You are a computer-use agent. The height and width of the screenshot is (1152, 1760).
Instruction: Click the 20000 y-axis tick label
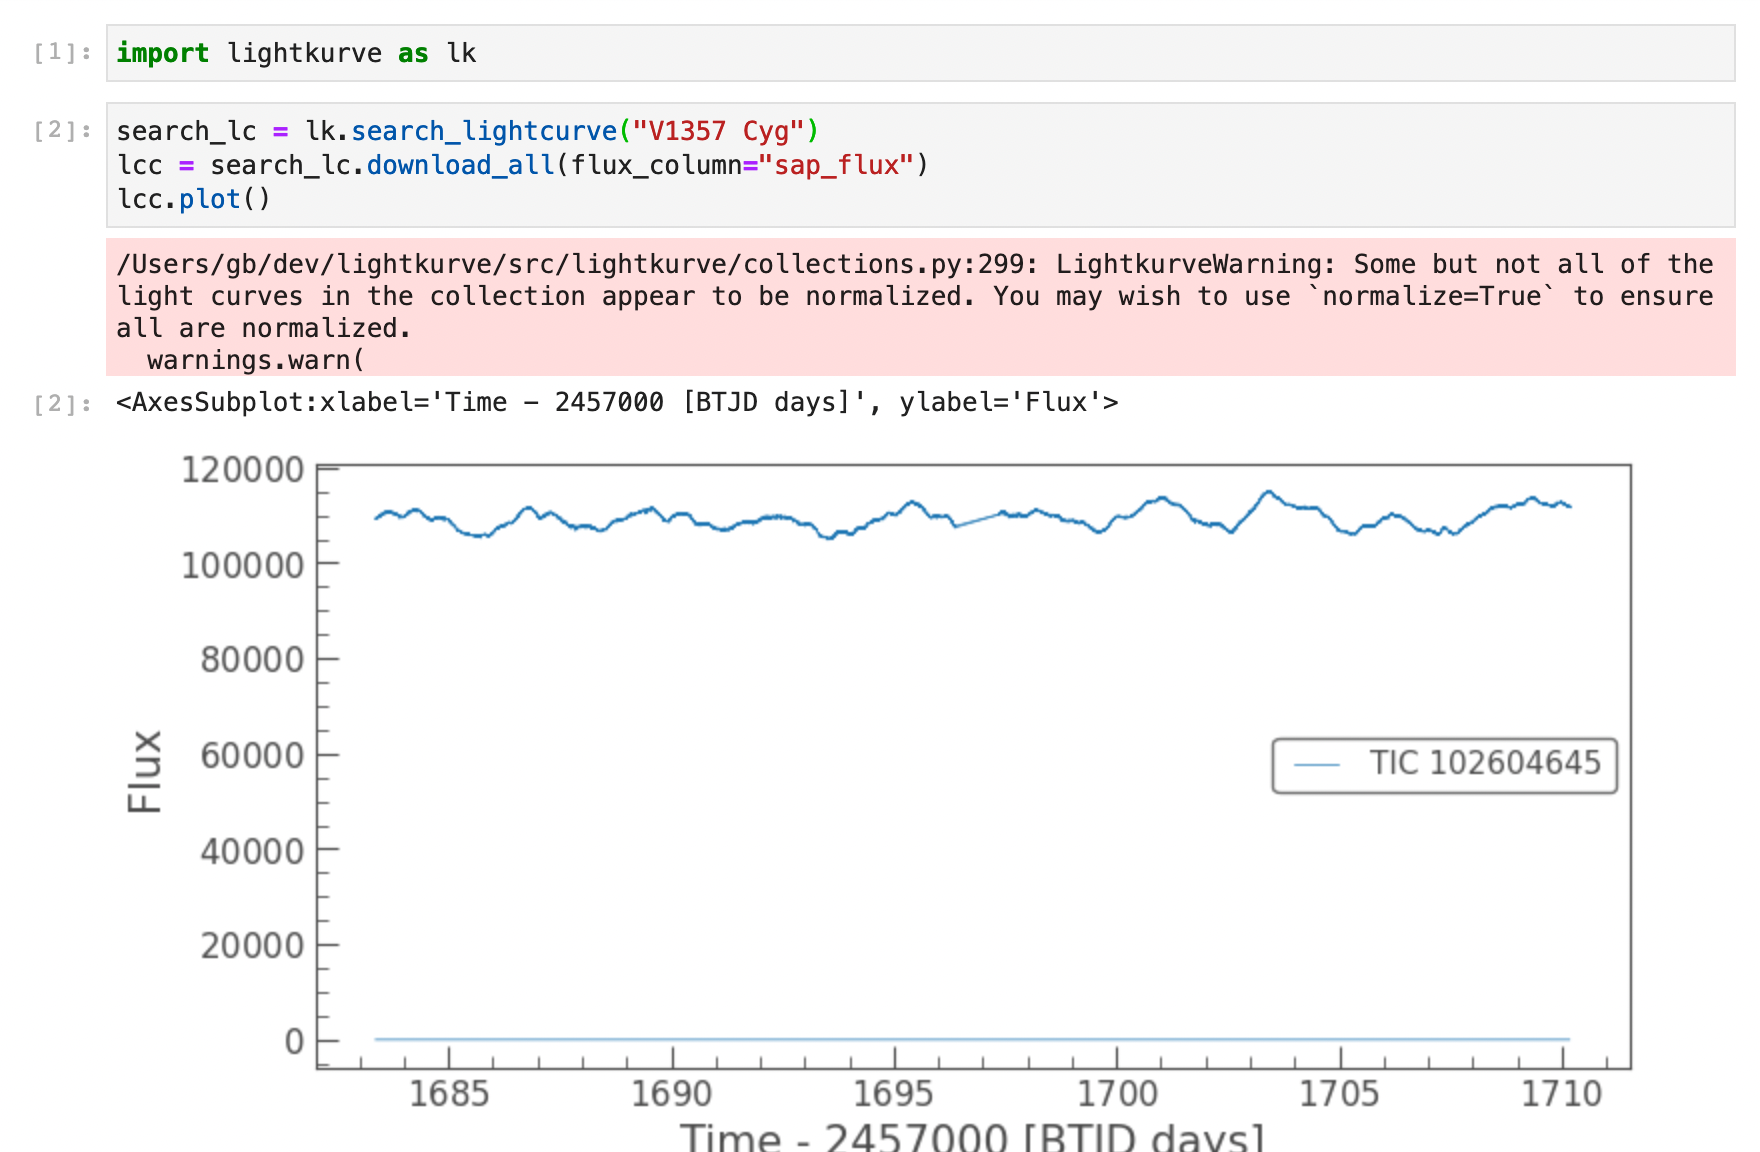[x=252, y=946]
